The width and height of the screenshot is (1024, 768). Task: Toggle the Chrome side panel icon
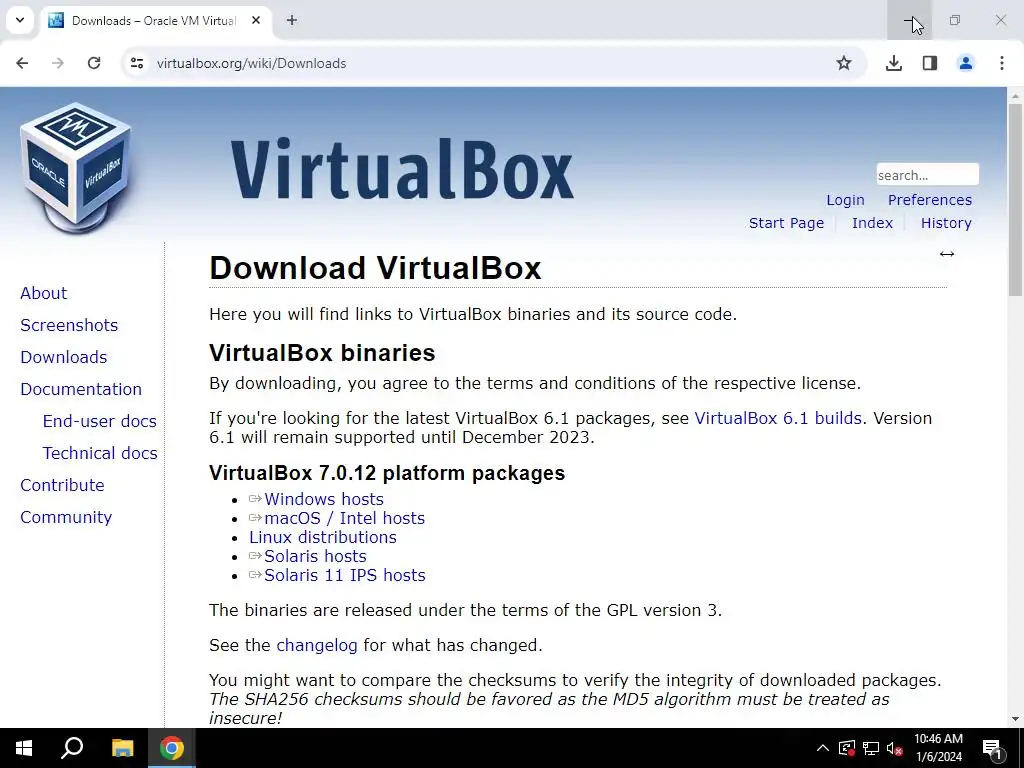pos(930,63)
